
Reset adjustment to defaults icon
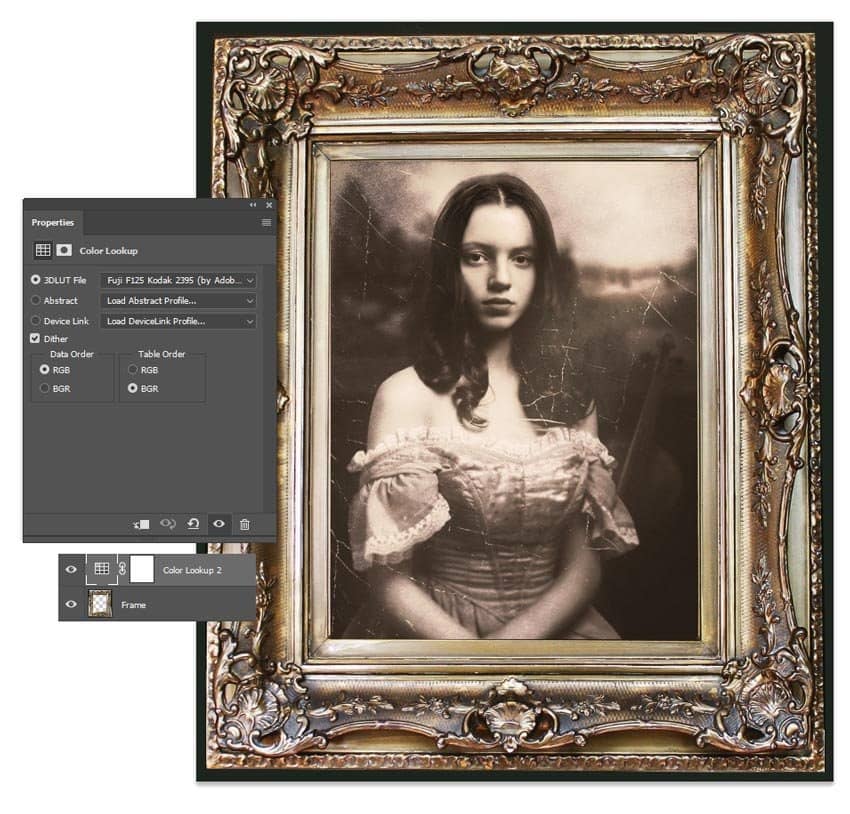[193, 523]
